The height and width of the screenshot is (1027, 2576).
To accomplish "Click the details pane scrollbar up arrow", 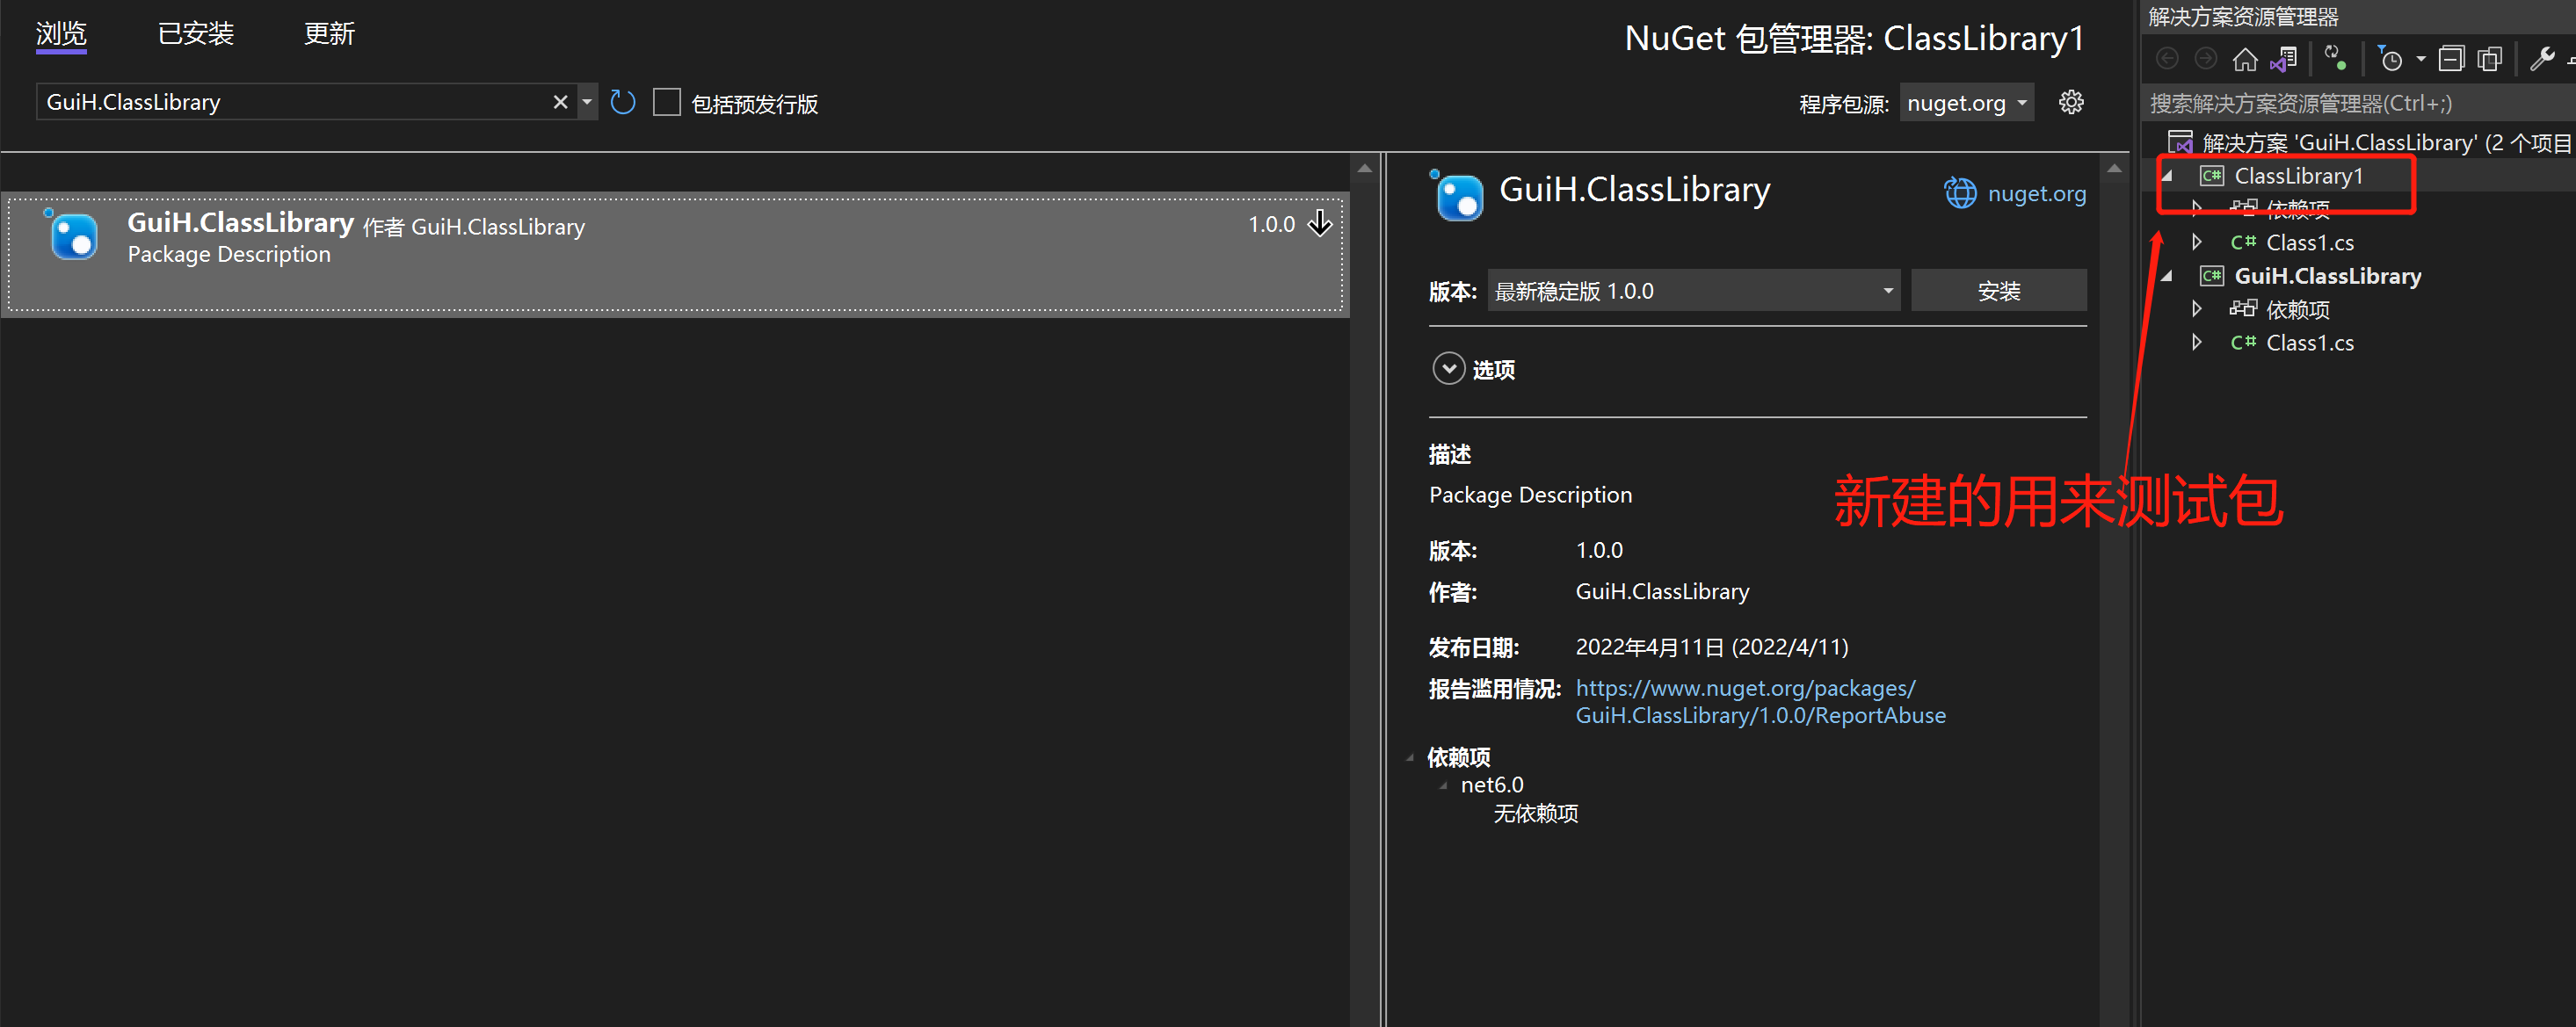I will pos(2113,170).
